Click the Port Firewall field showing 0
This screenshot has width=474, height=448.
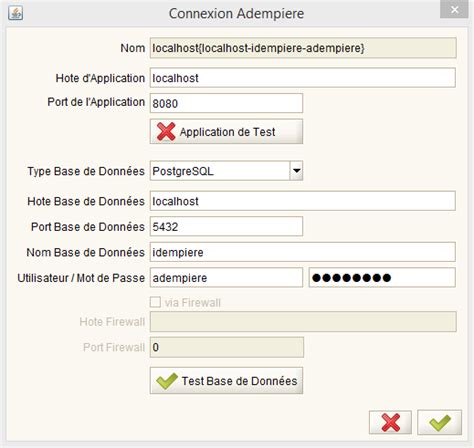click(x=227, y=347)
